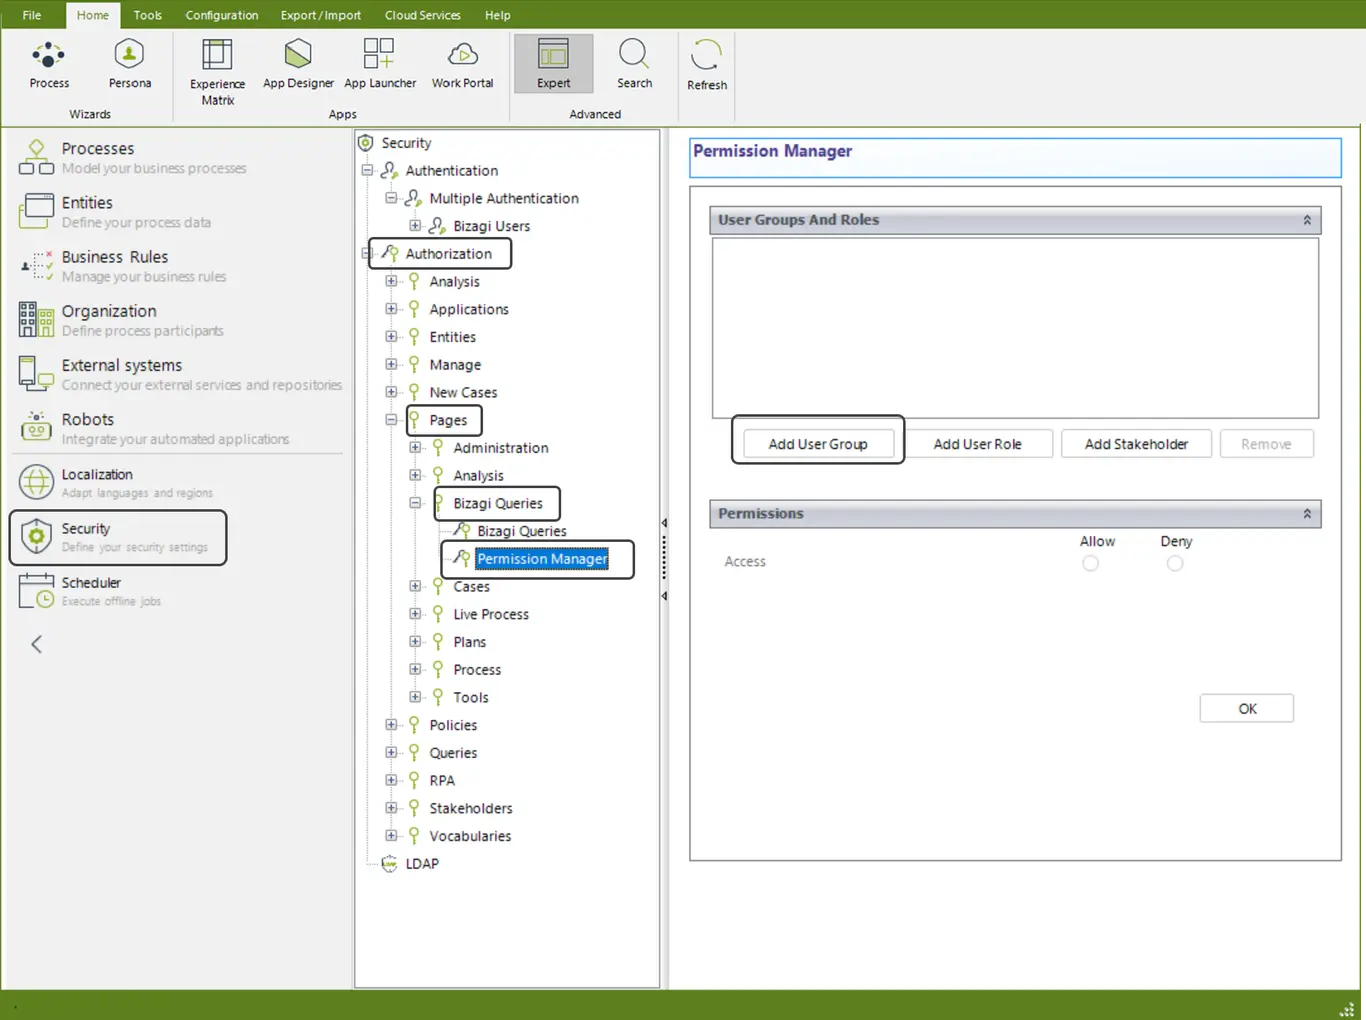Select Bizagi Users in the tree
The image size is (1366, 1020).
point(491,226)
